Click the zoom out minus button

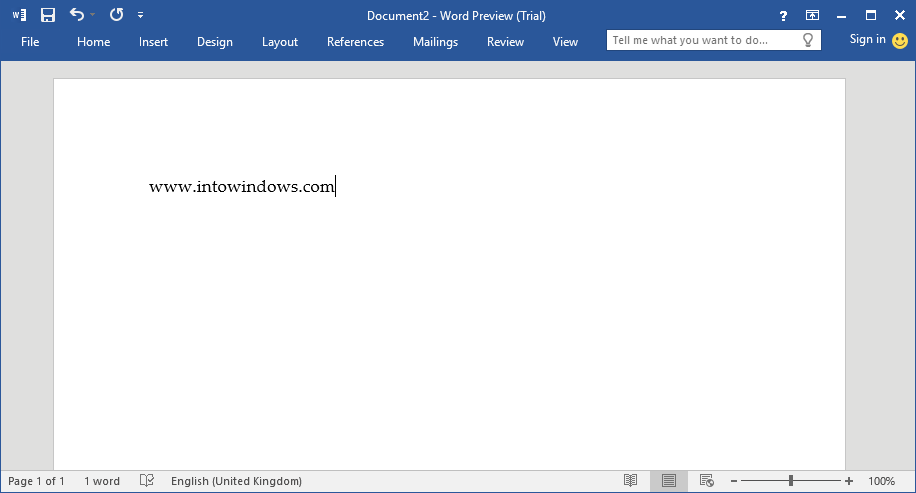[x=734, y=481]
